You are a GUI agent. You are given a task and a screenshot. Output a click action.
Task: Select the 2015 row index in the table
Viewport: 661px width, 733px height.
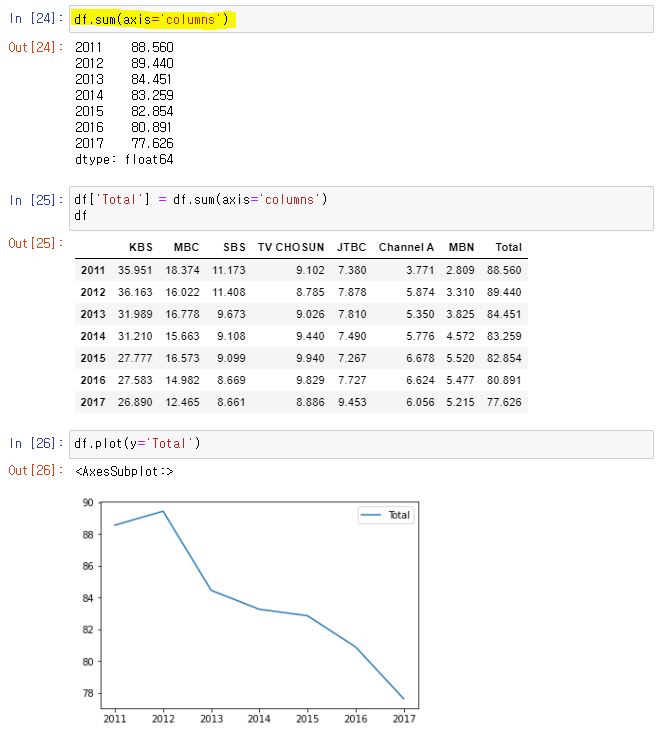(x=93, y=358)
